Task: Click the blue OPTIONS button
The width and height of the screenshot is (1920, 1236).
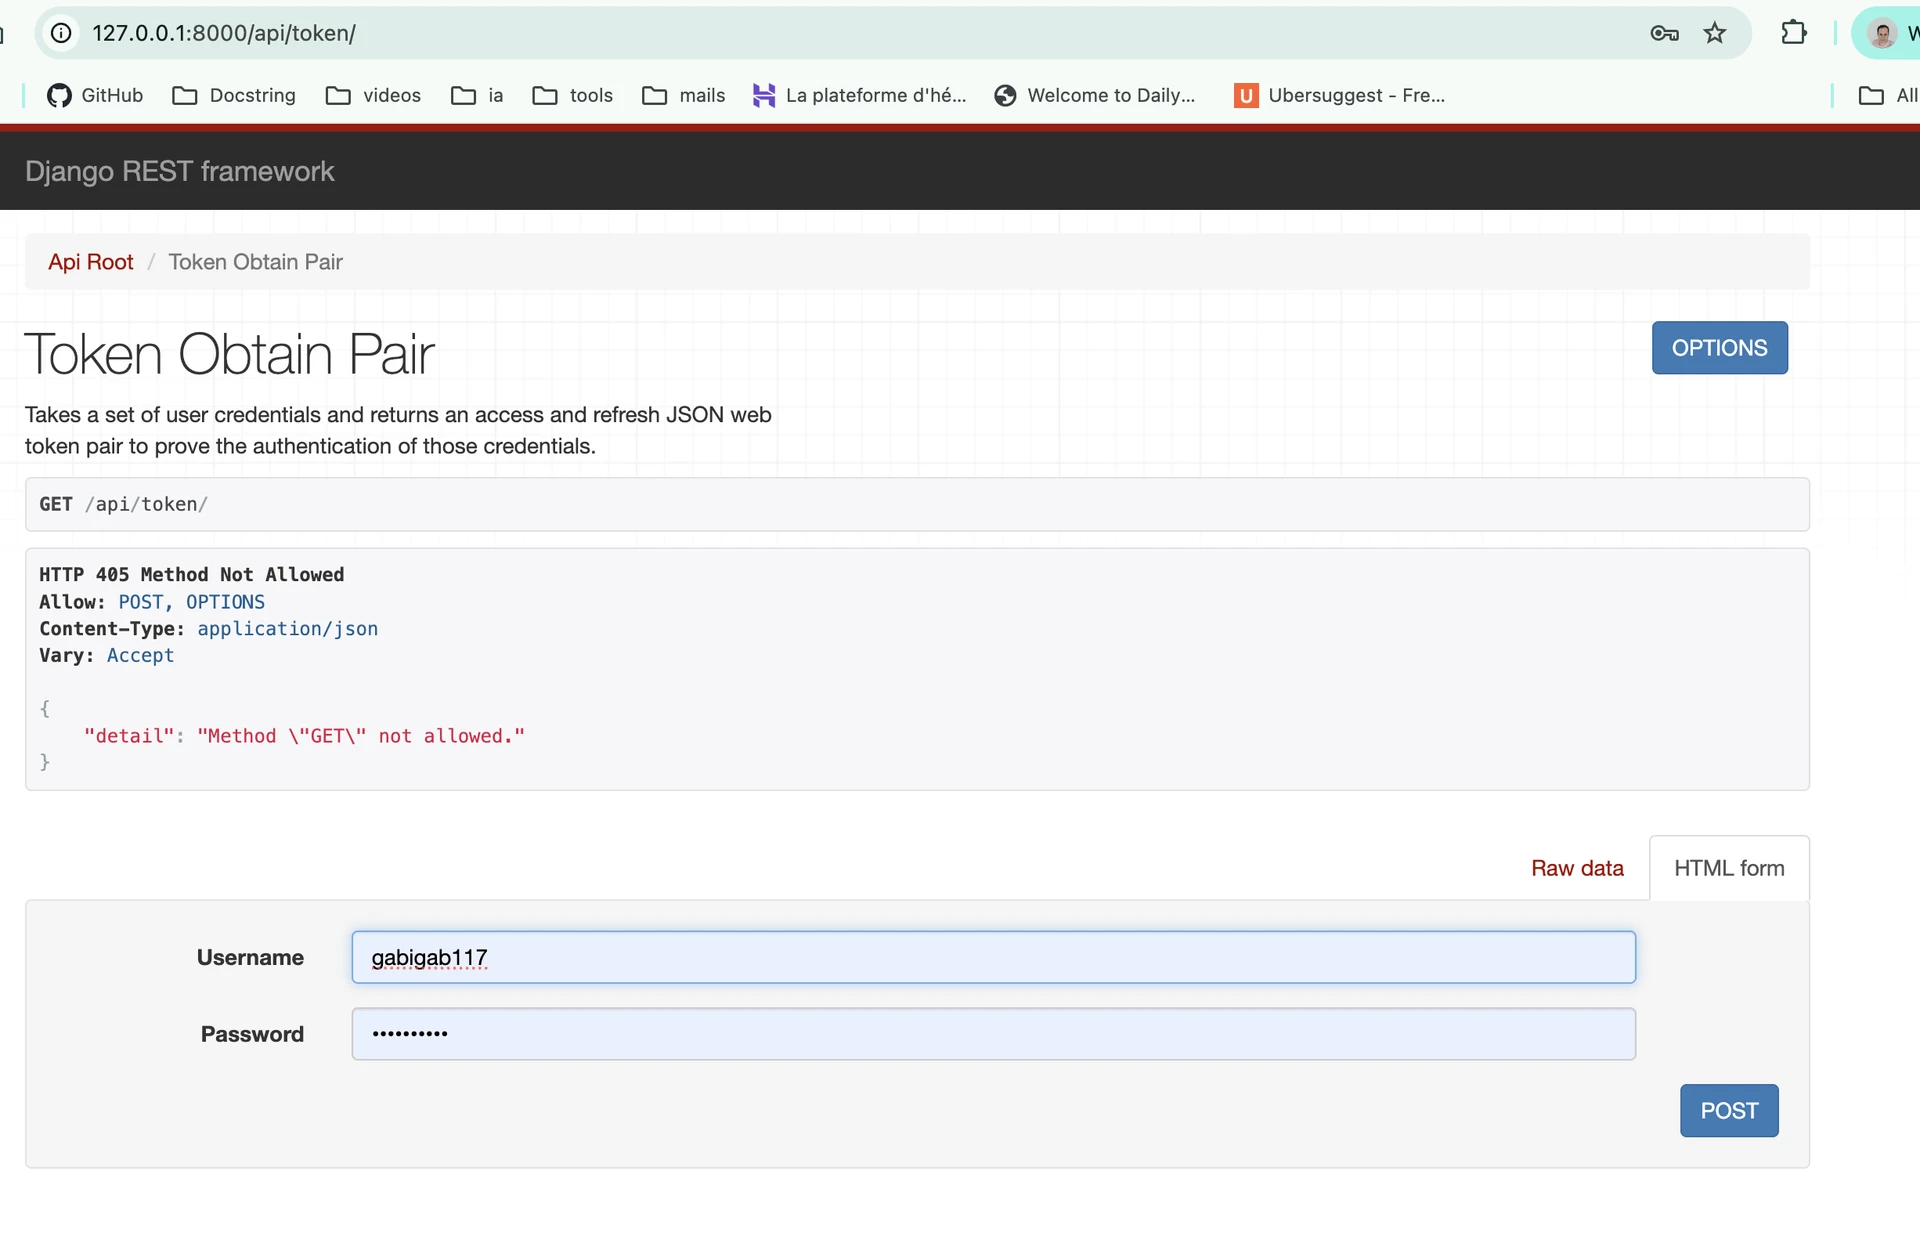Action: pyautogui.click(x=1719, y=348)
